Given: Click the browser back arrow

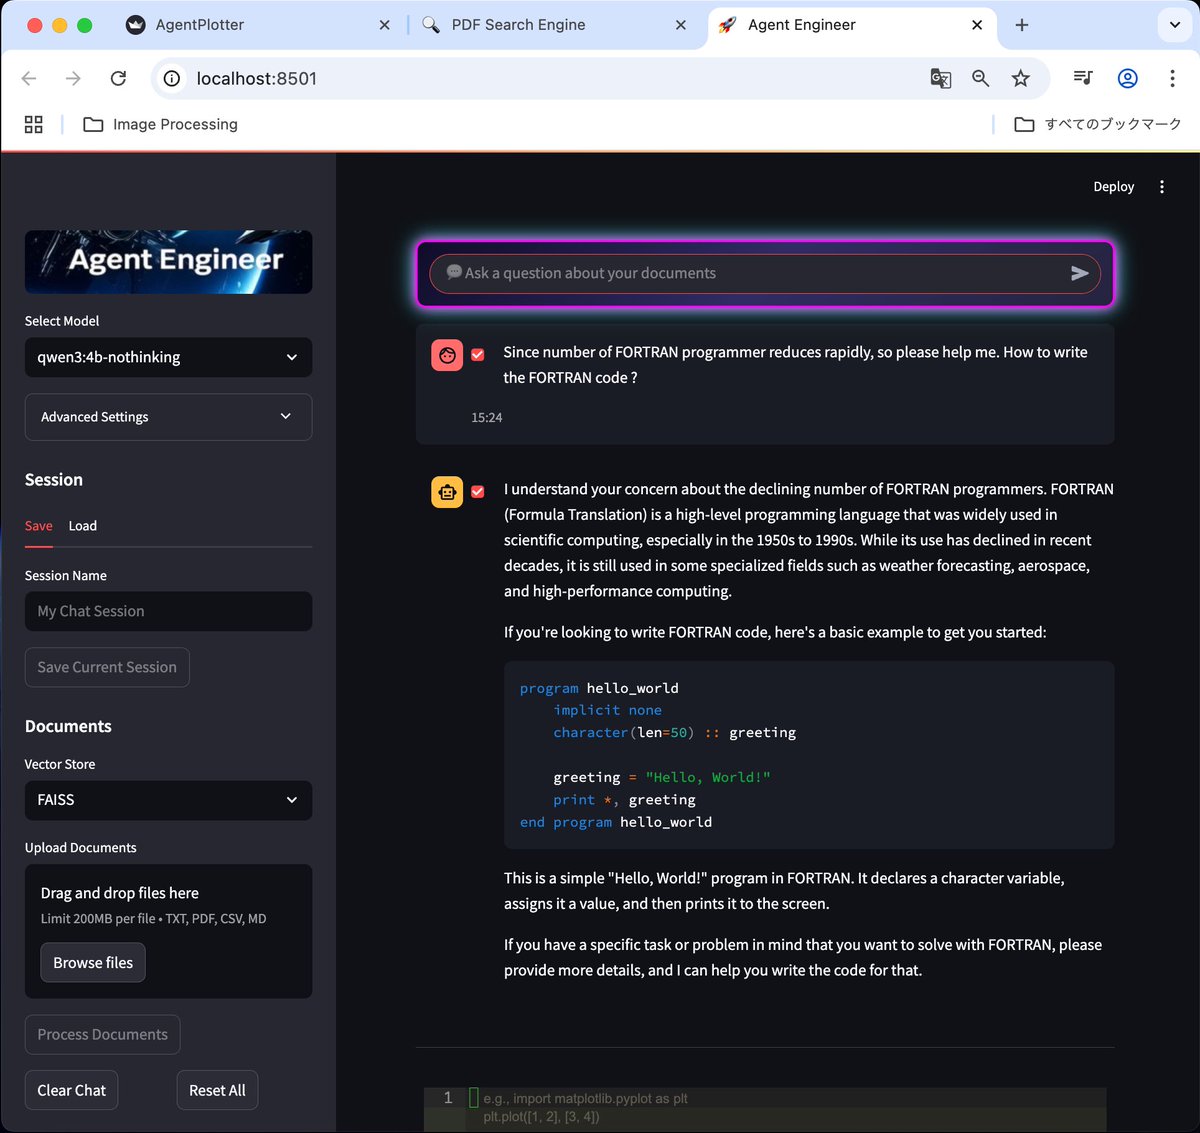Looking at the screenshot, I should (29, 78).
